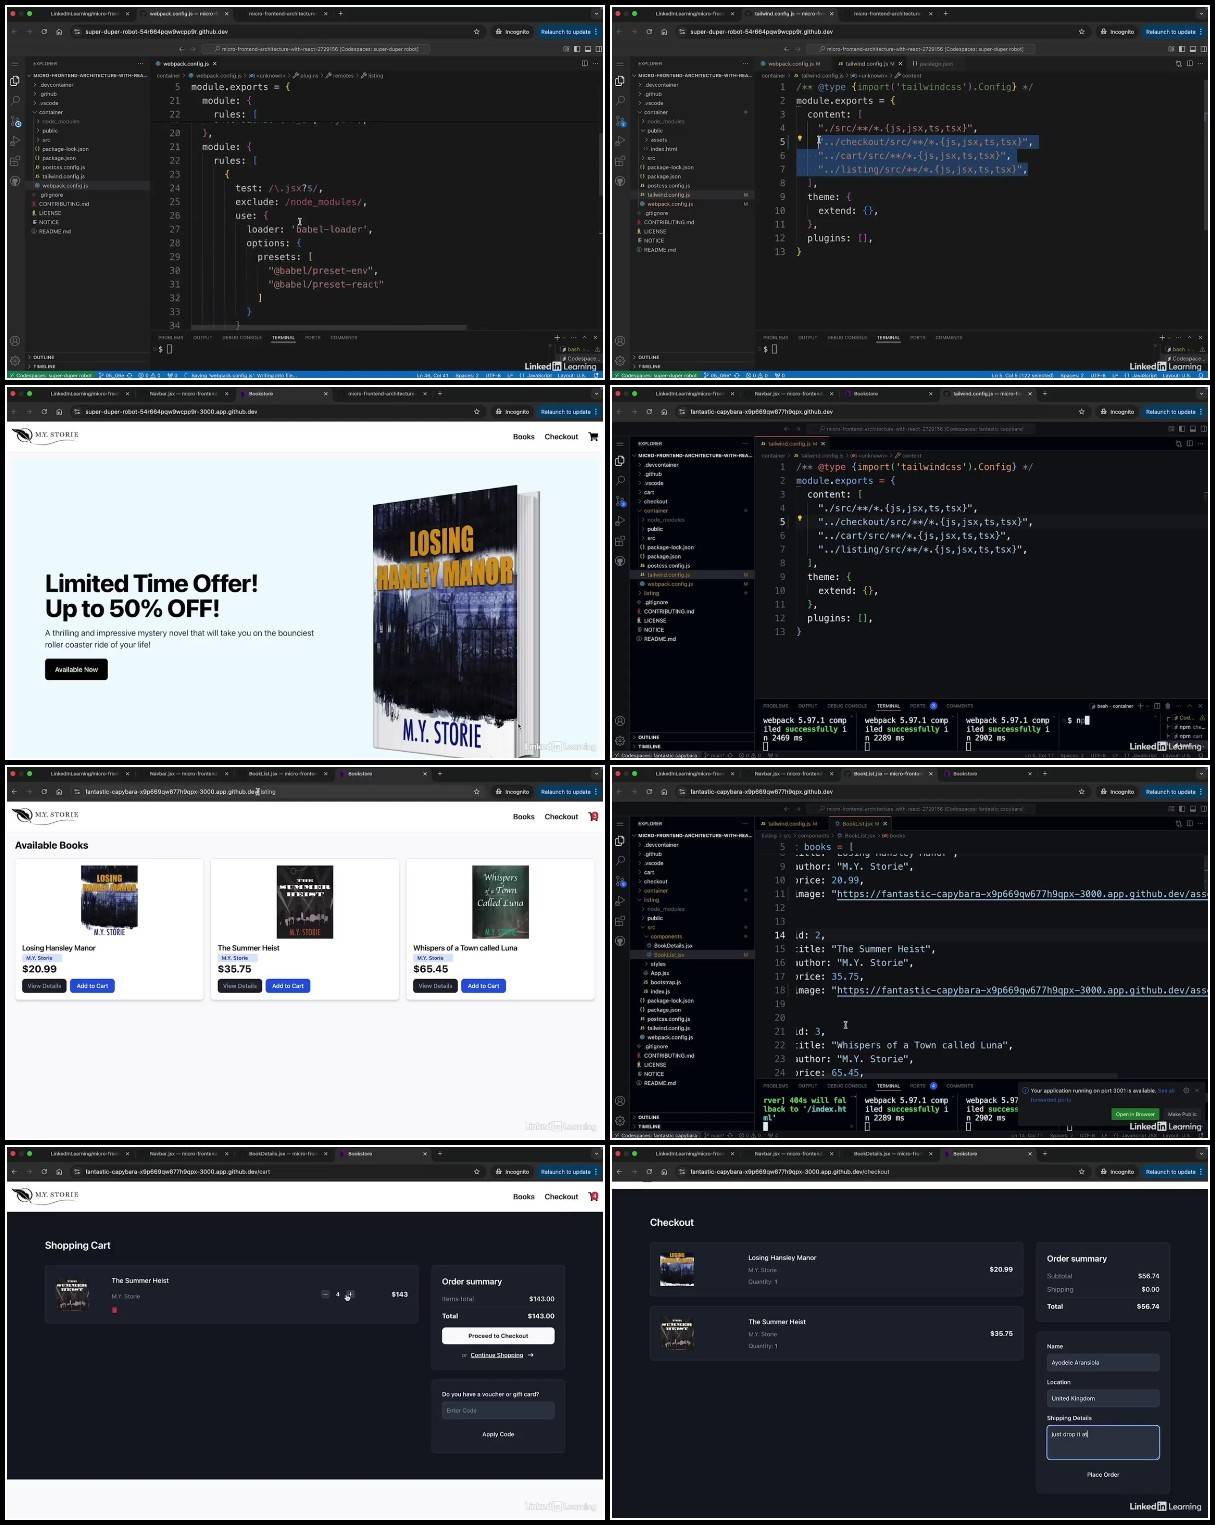The height and width of the screenshot is (1525, 1215).
Task: Expand the styles folder under listing src
Action: [x=658, y=964]
